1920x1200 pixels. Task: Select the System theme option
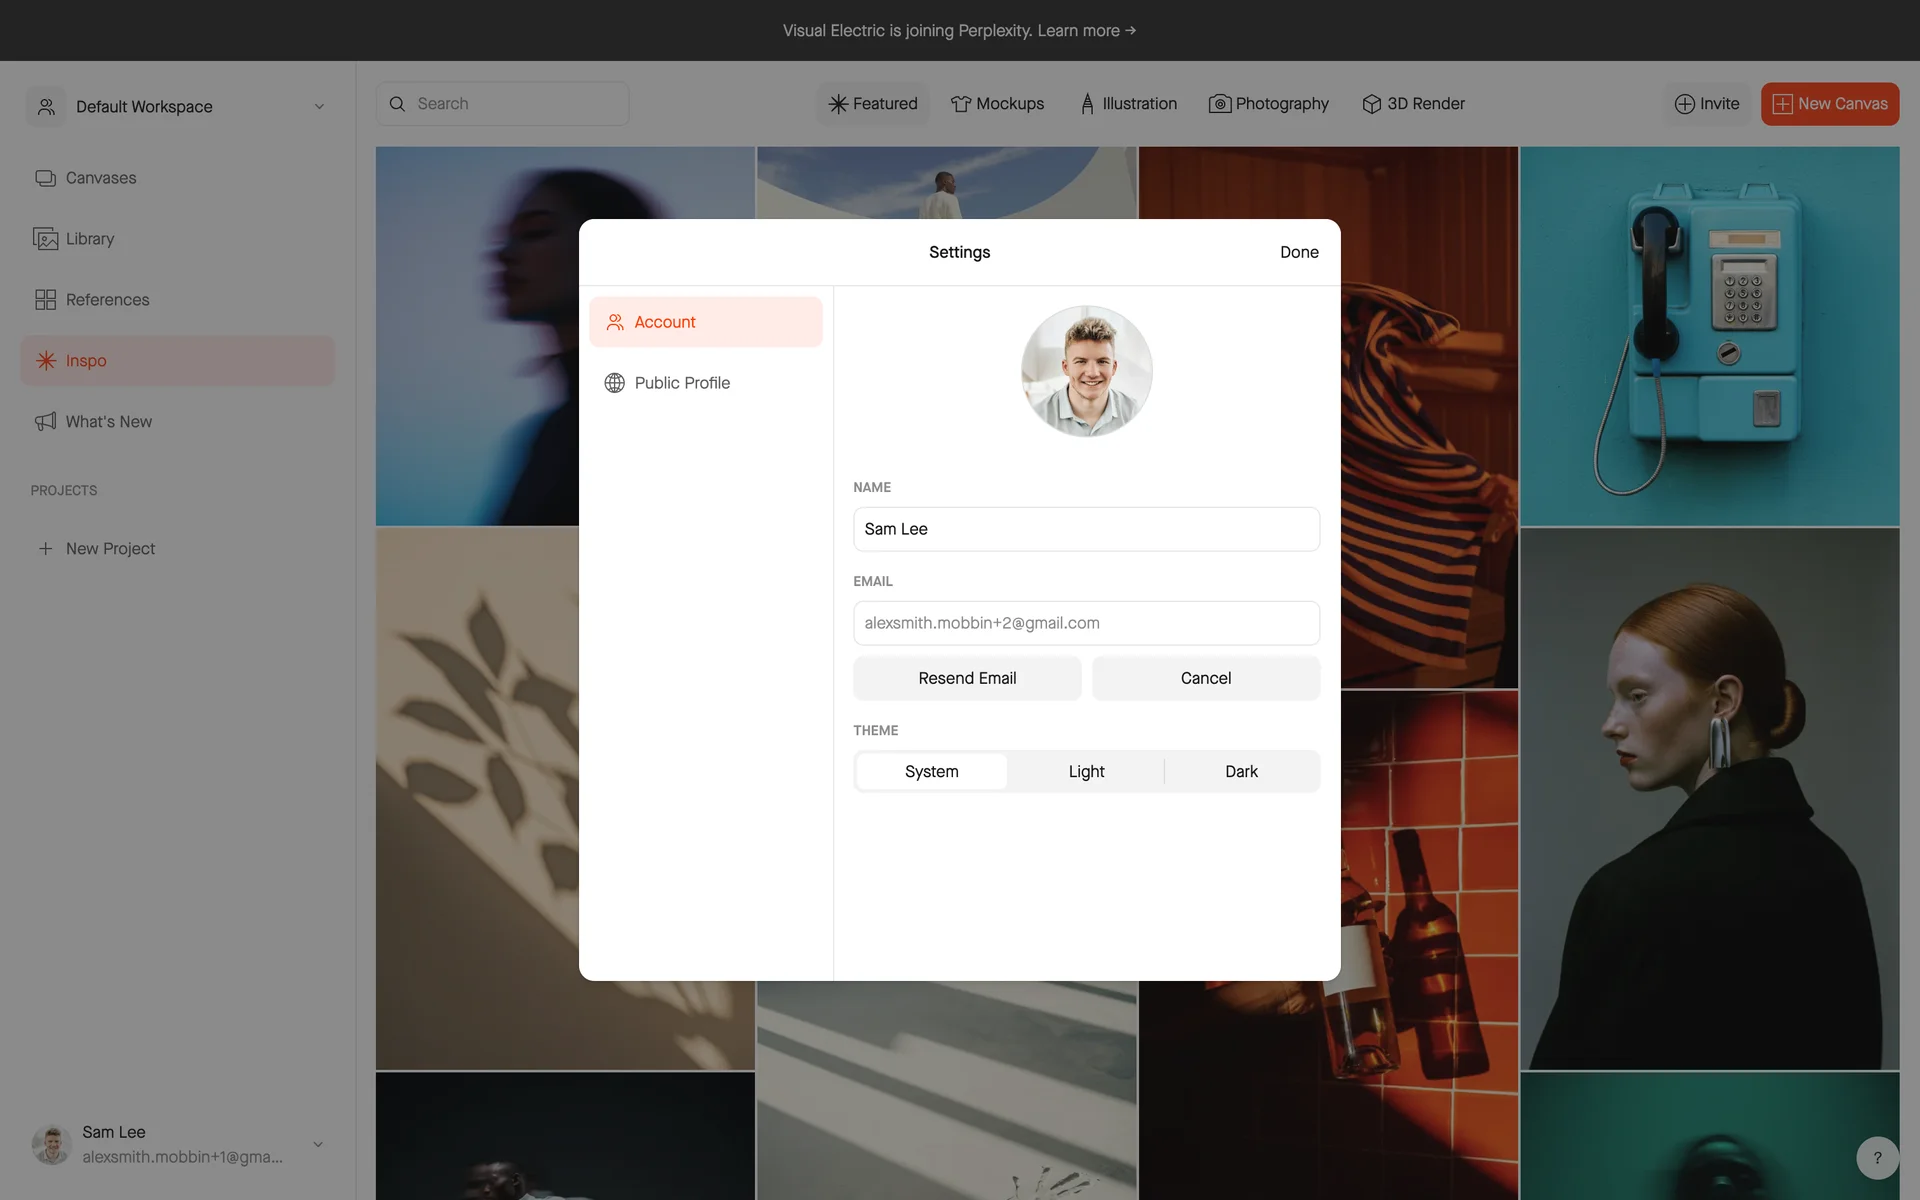(931, 772)
